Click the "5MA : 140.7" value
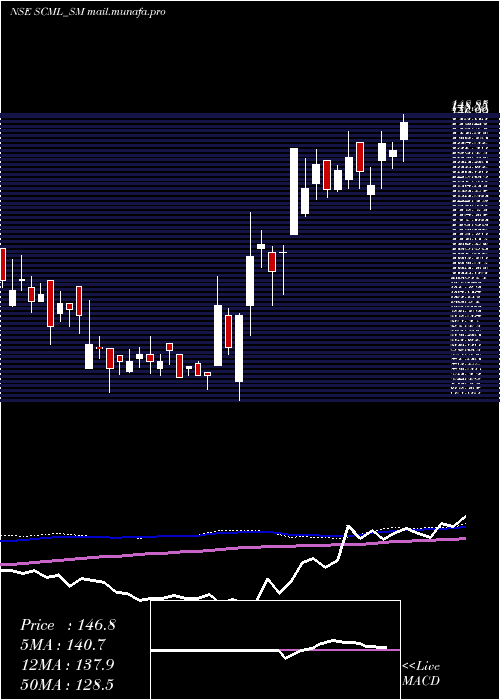 click(x=63, y=645)
